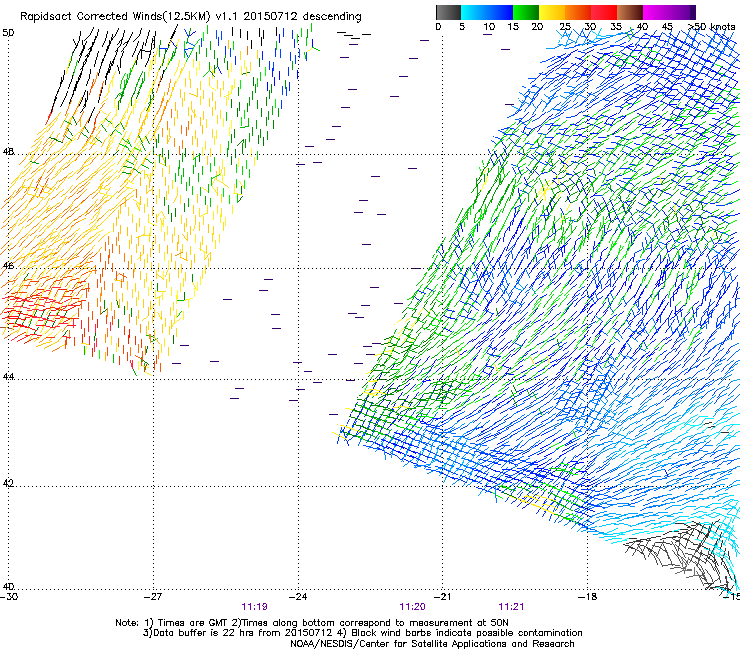Screen dimensions: 740x650
Task: Click the latitude label 40
Action: coord(8,586)
